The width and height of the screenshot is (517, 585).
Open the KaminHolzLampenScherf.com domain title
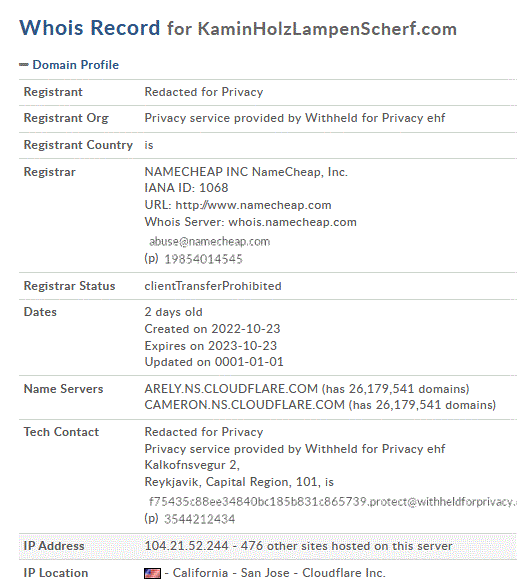click(327, 29)
